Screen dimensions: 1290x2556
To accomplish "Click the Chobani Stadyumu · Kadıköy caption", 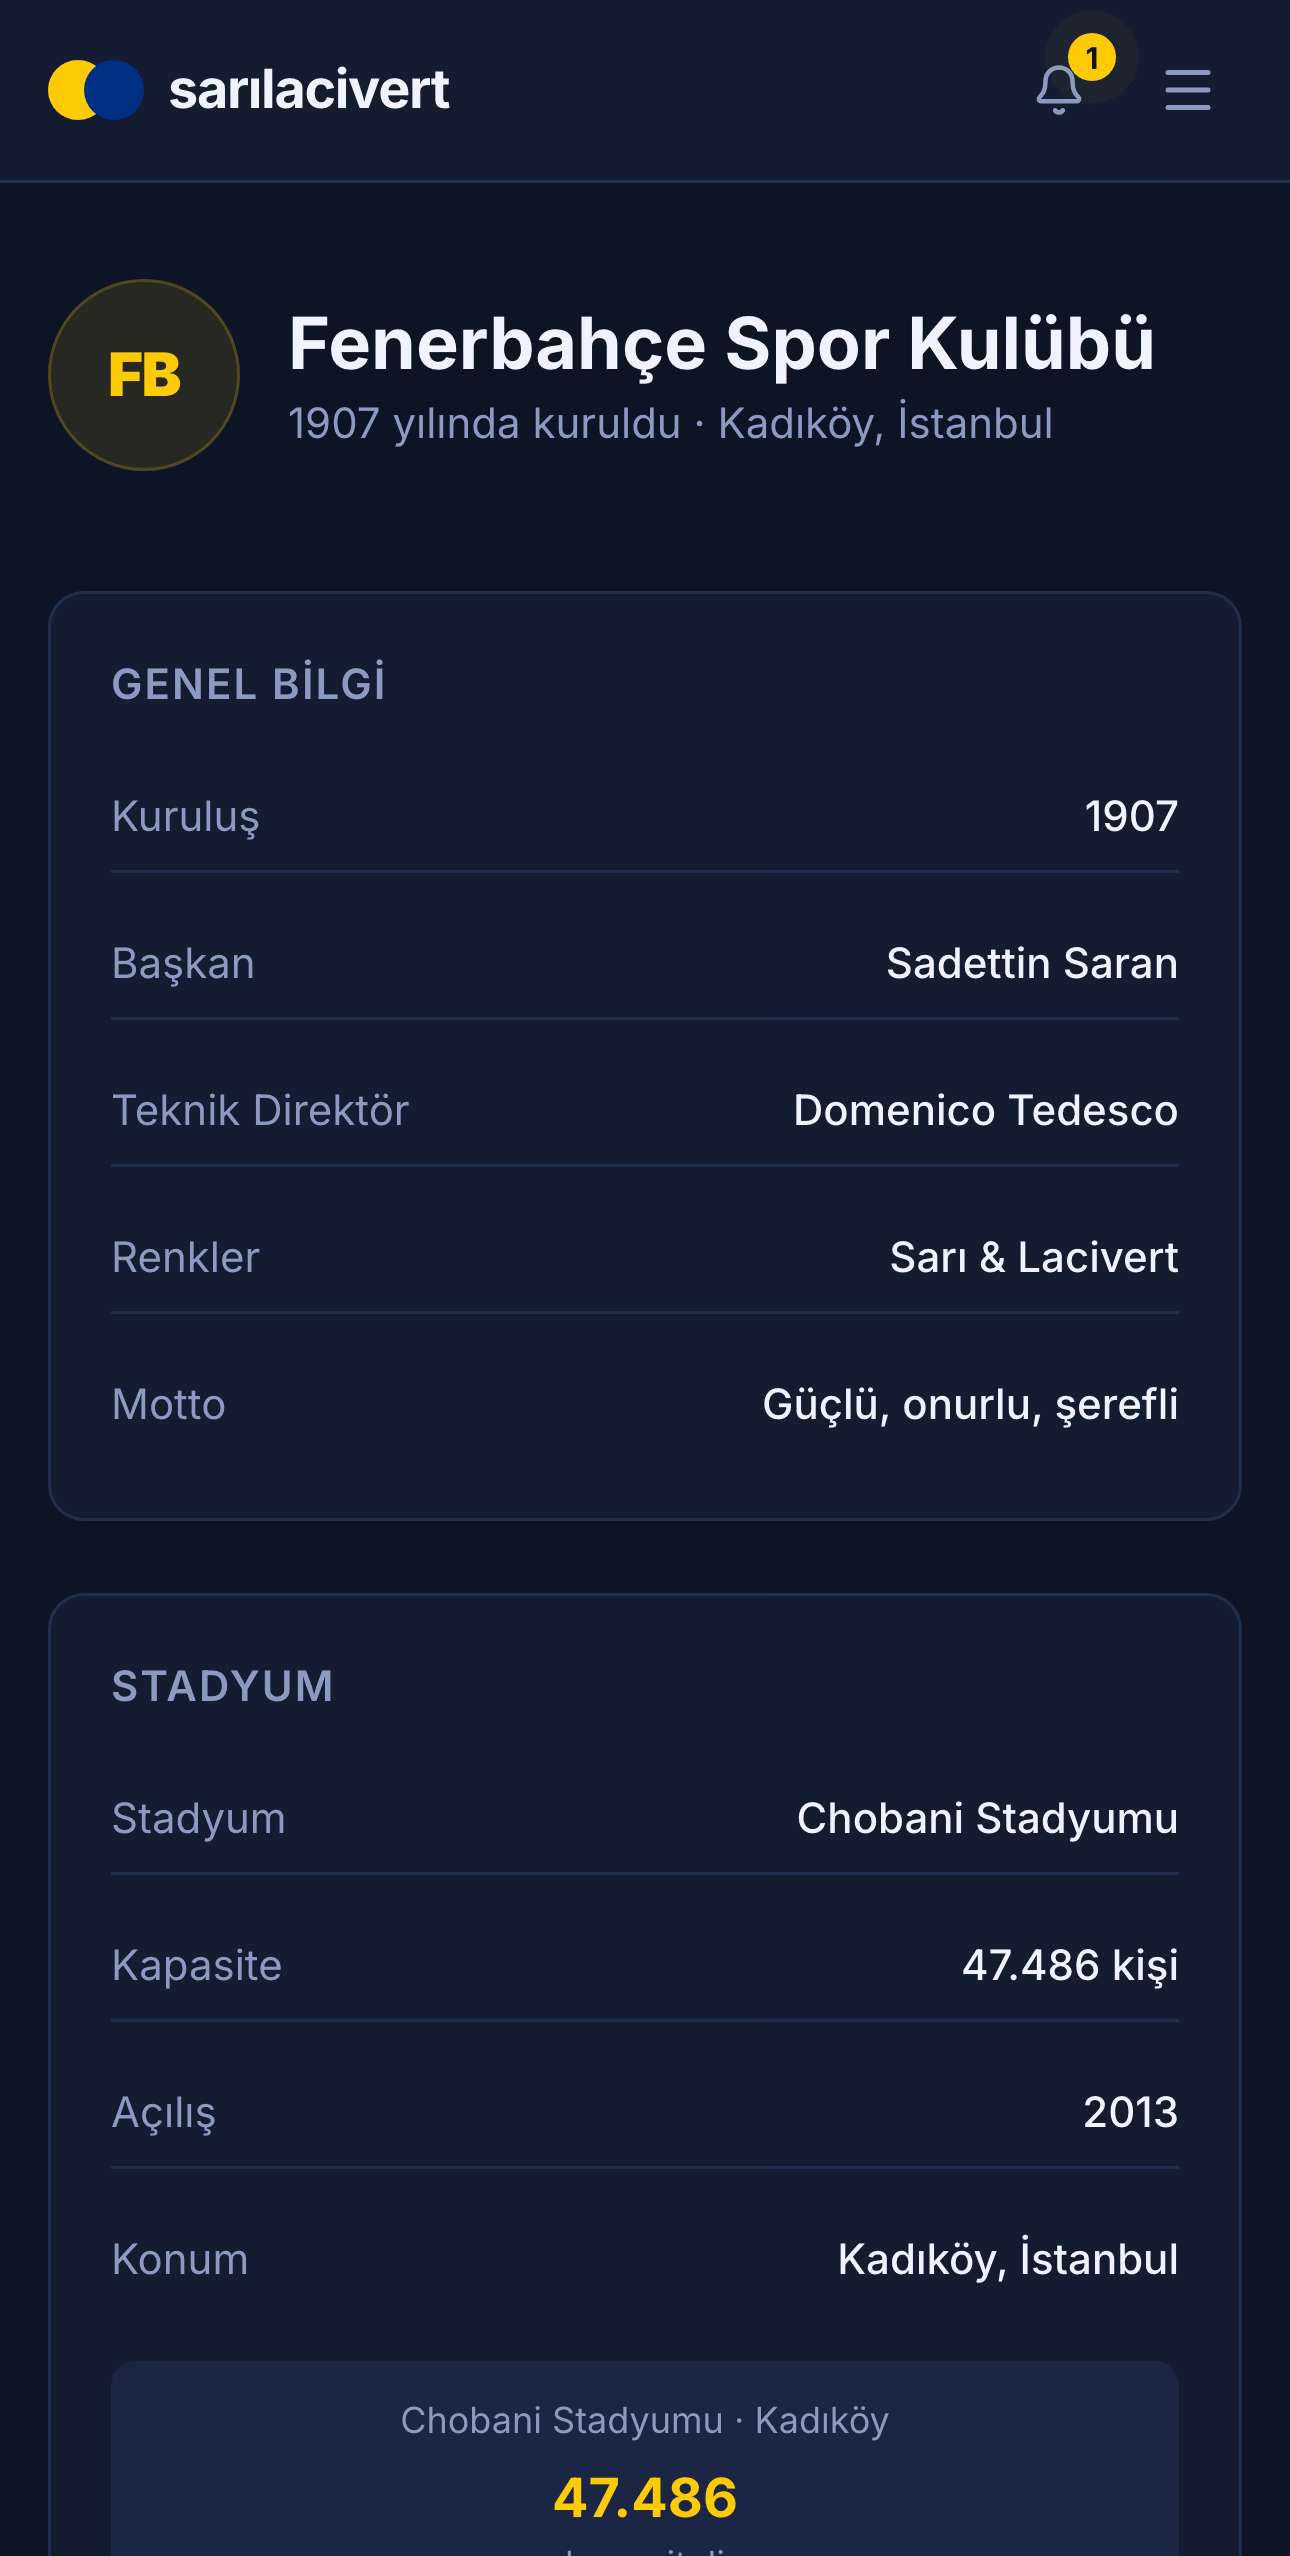I will point(645,2421).
